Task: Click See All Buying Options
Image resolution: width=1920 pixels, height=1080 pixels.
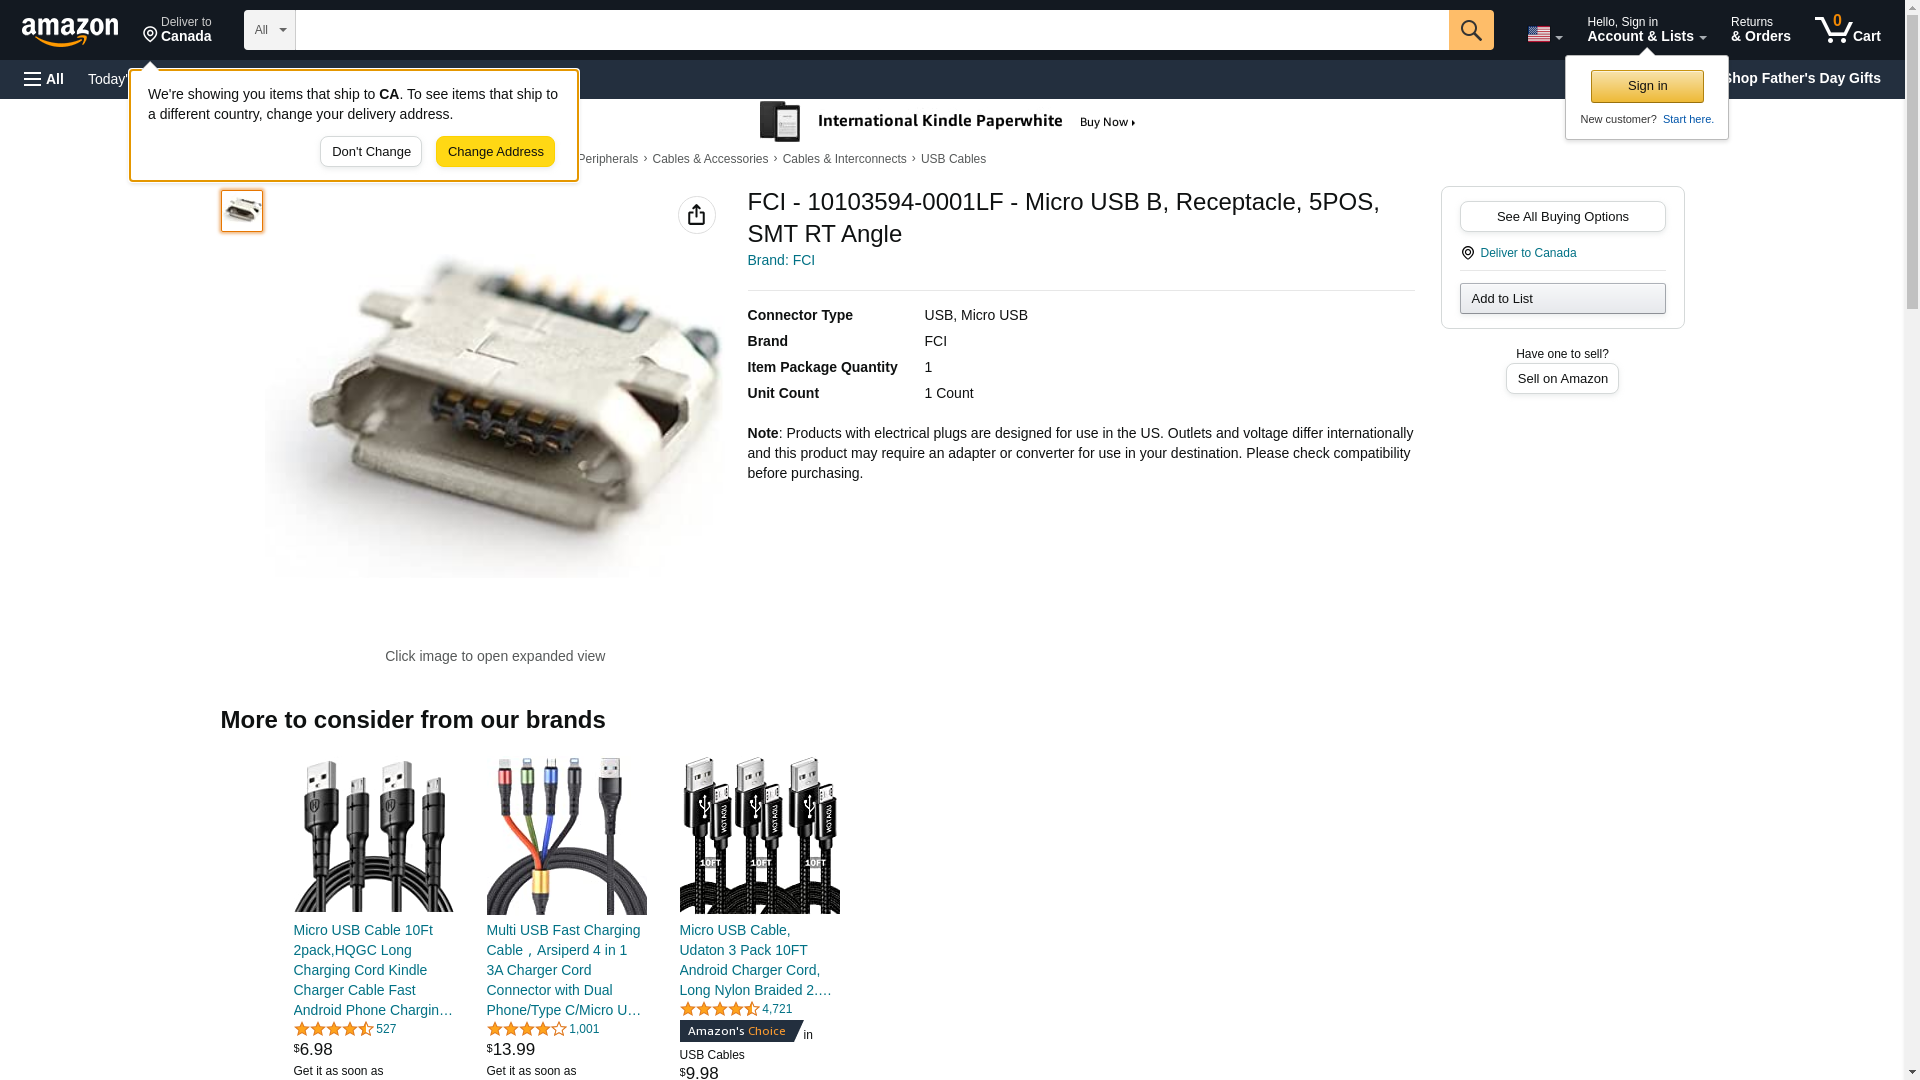Action: [x=1562, y=216]
